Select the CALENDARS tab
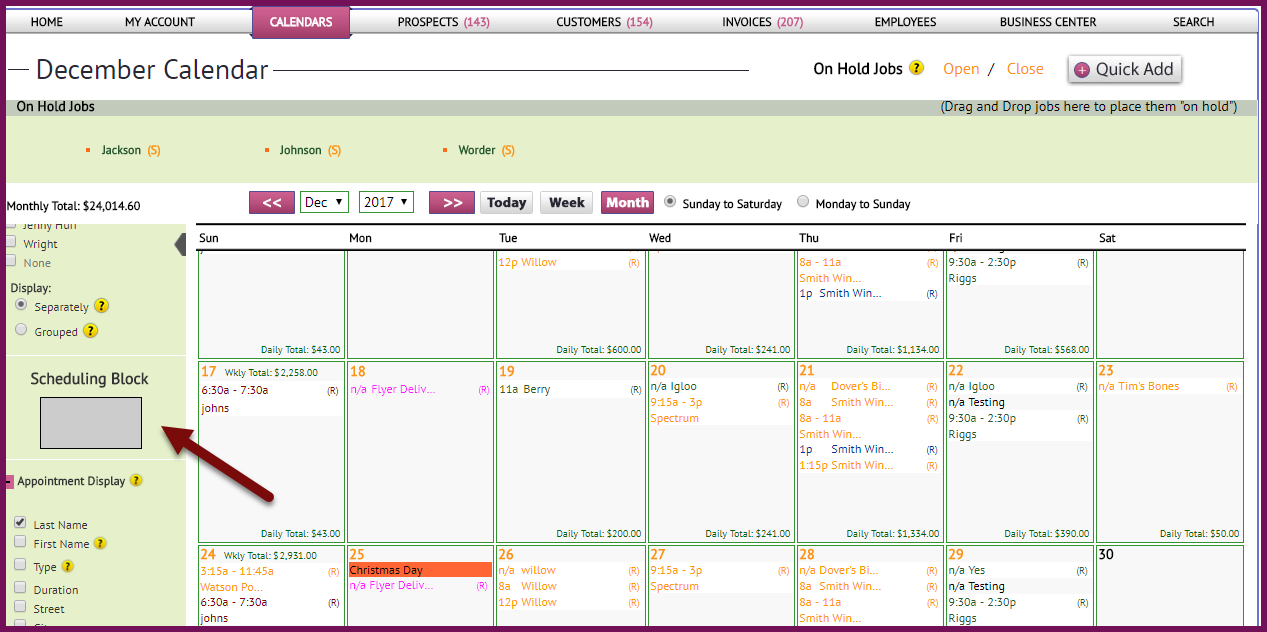Image resolution: width=1267 pixels, height=632 pixels. point(301,21)
